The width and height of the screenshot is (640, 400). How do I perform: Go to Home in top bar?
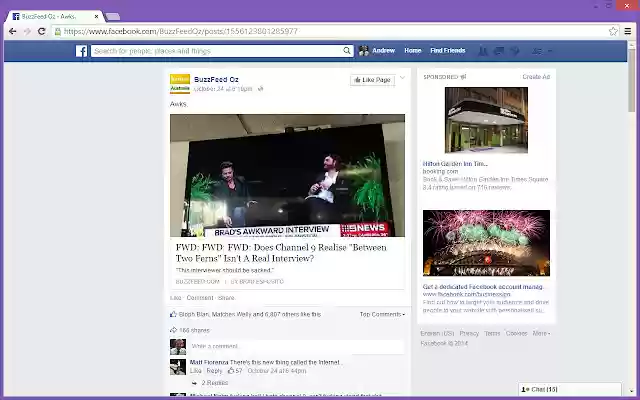(x=413, y=51)
